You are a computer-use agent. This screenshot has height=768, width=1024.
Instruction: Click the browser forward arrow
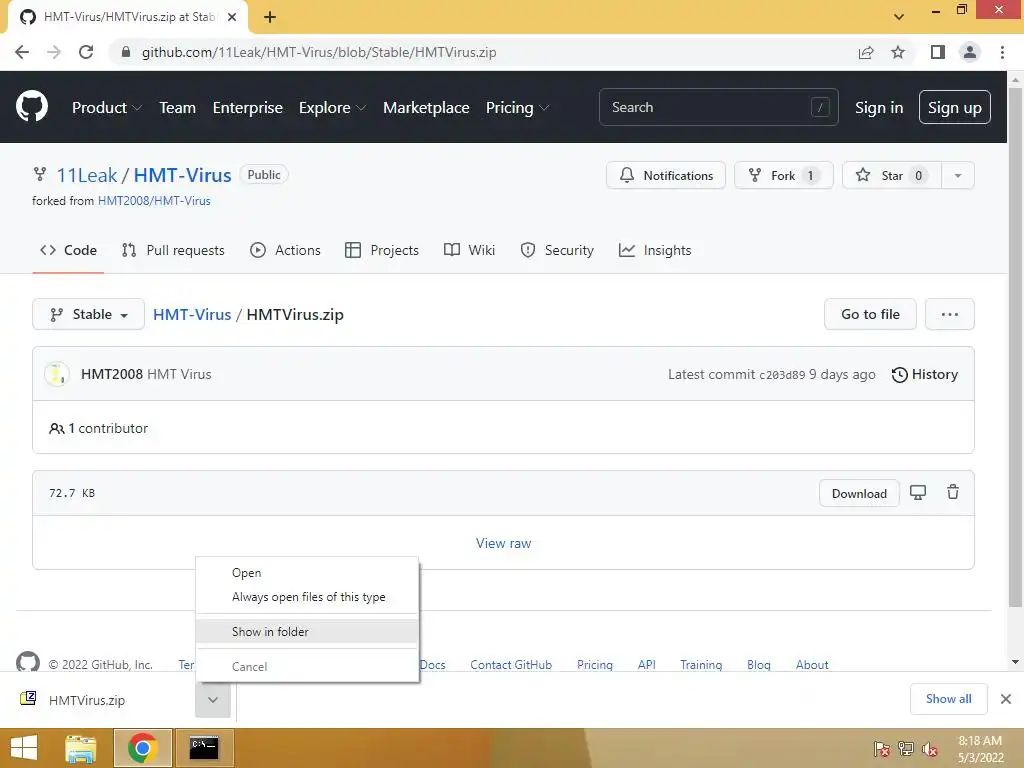point(54,52)
